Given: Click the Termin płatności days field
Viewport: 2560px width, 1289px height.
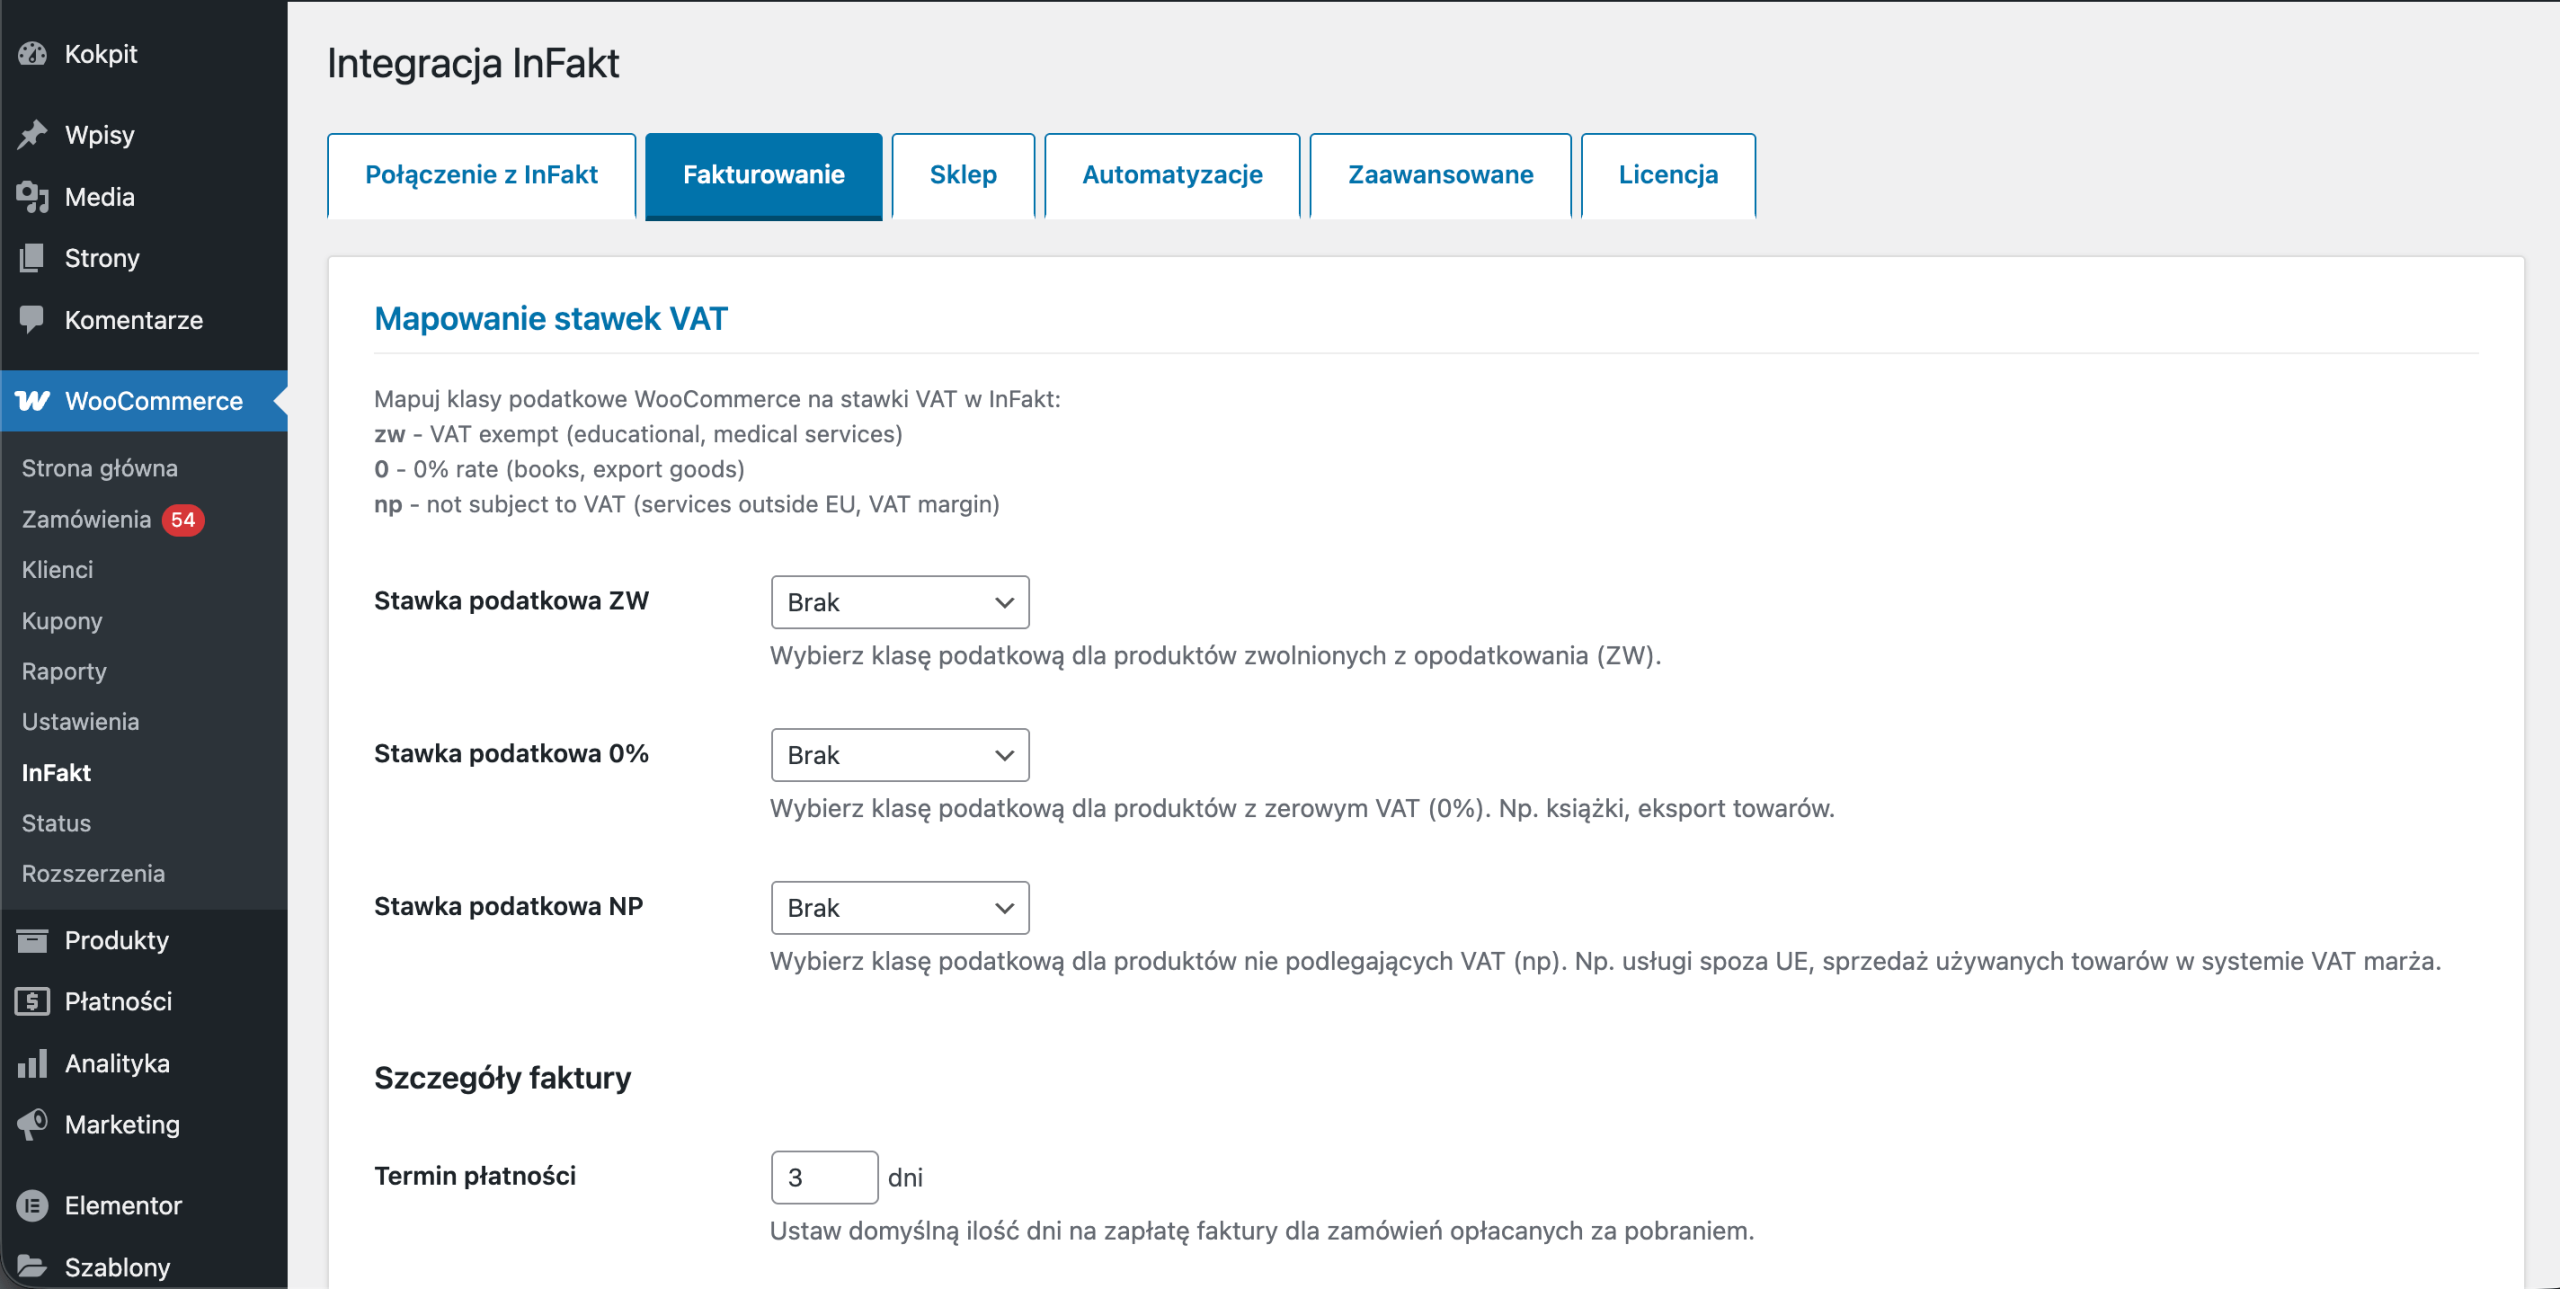Looking at the screenshot, I should click(x=823, y=1177).
